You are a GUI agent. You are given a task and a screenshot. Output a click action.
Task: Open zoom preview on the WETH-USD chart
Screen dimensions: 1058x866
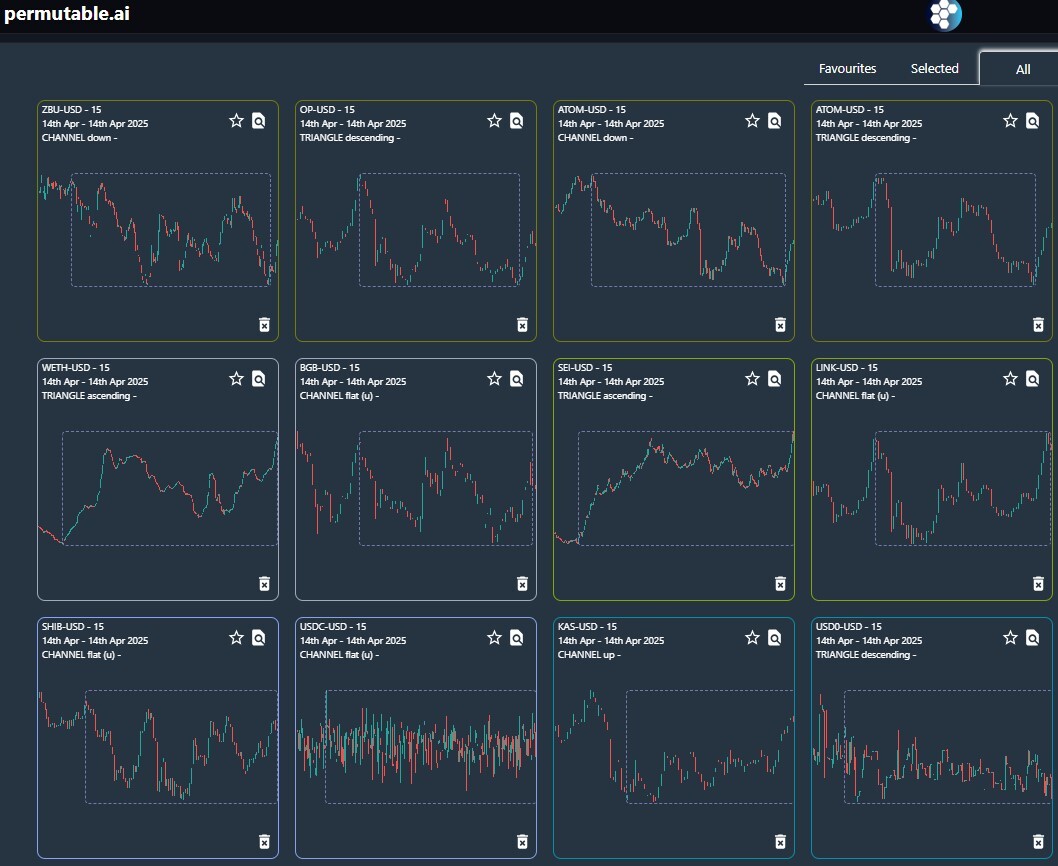tap(257, 379)
